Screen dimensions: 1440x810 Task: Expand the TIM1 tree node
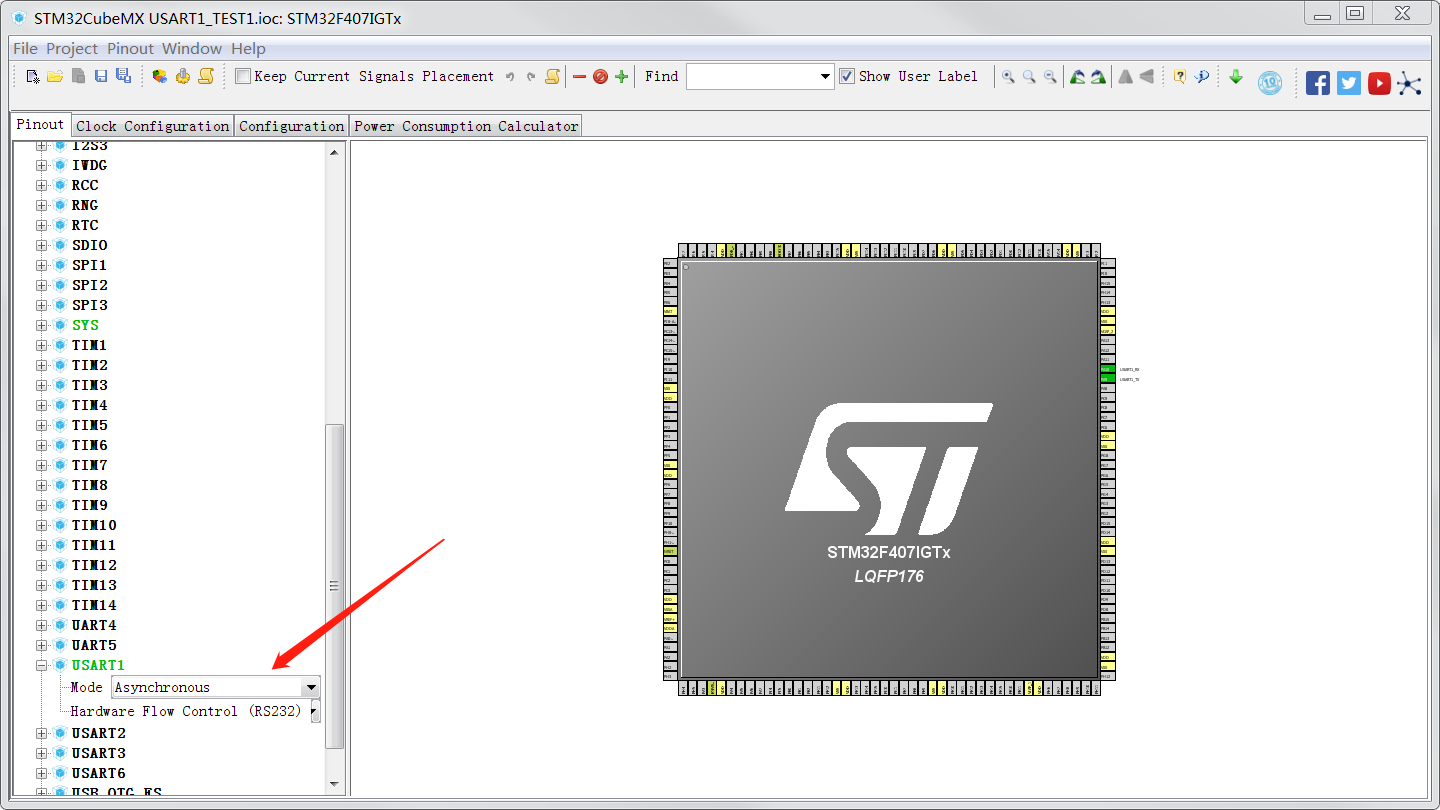[x=42, y=345]
